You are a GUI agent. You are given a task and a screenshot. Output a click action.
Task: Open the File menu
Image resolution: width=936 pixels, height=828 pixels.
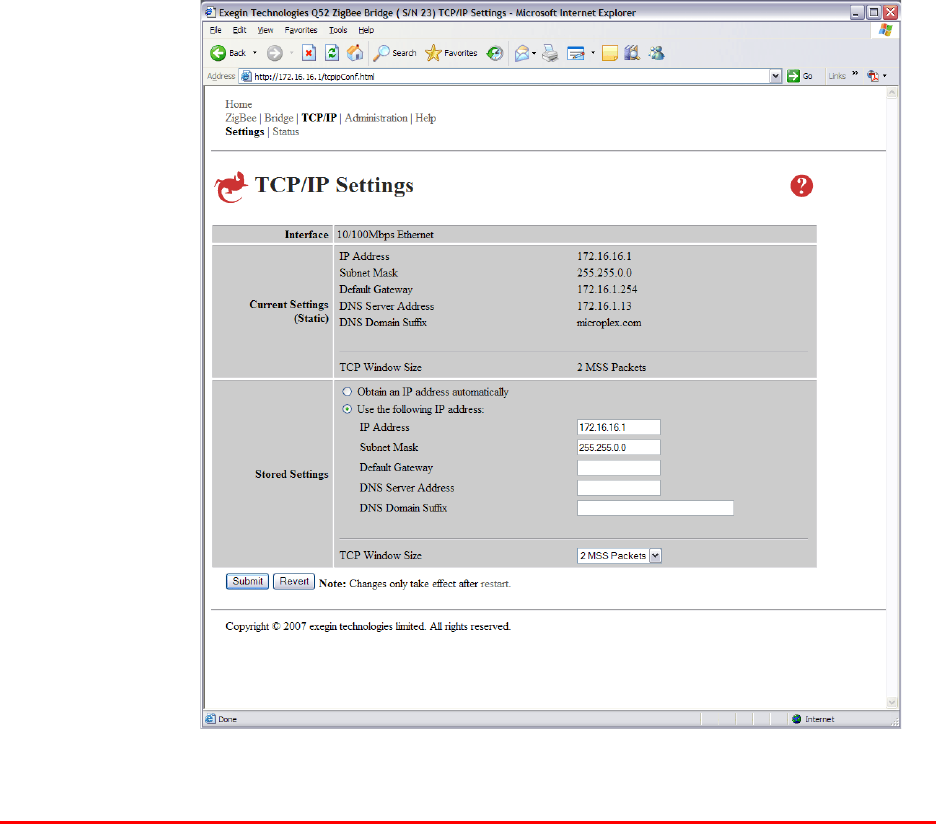(x=215, y=30)
